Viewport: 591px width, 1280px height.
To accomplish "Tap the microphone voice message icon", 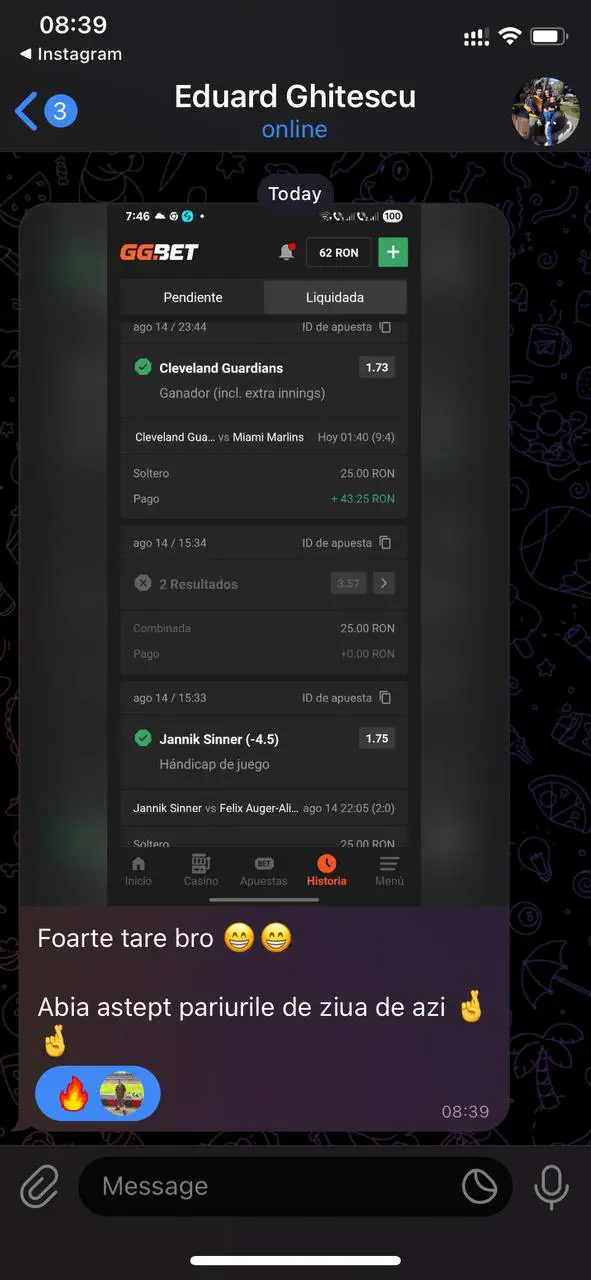I will point(550,1187).
